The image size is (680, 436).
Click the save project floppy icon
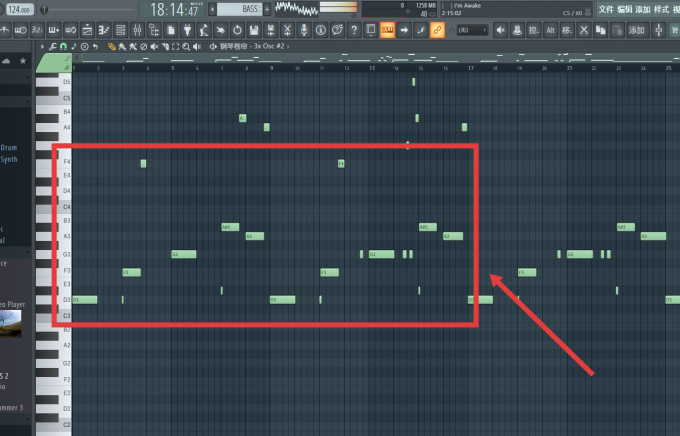coord(254,30)
